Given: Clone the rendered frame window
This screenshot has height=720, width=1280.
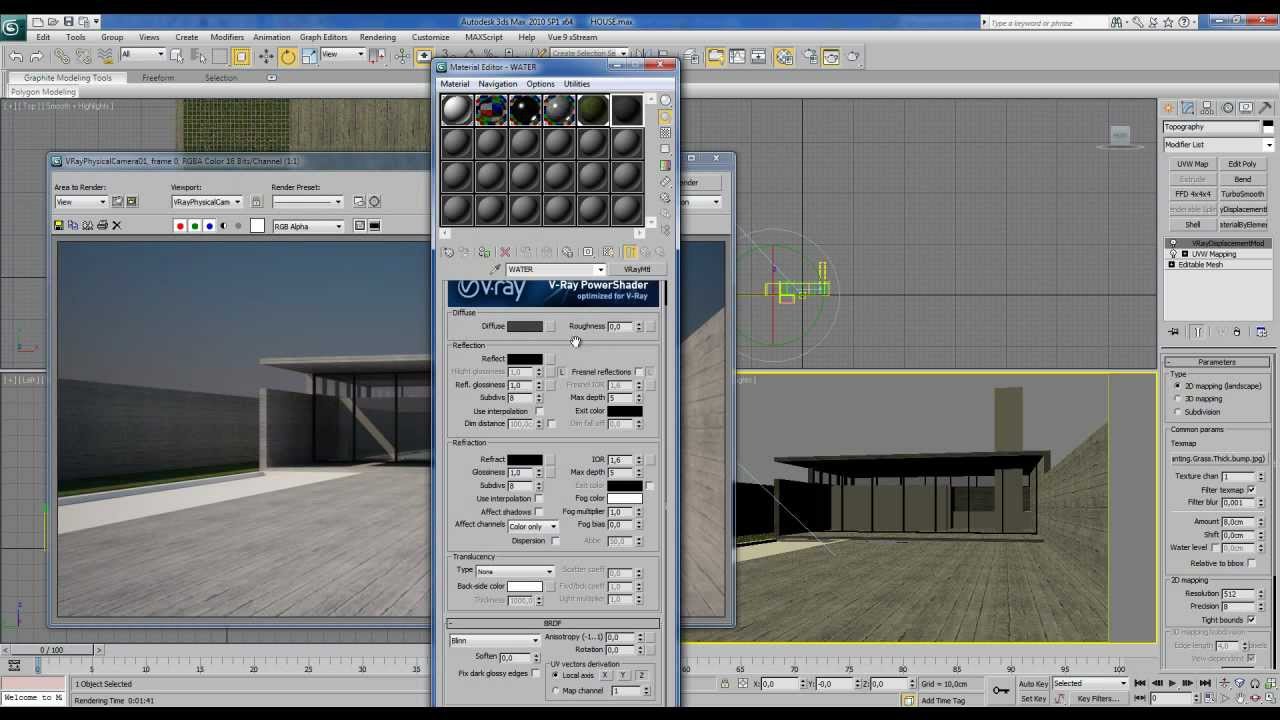Looking at the screenshot, I should pos(87,226).
